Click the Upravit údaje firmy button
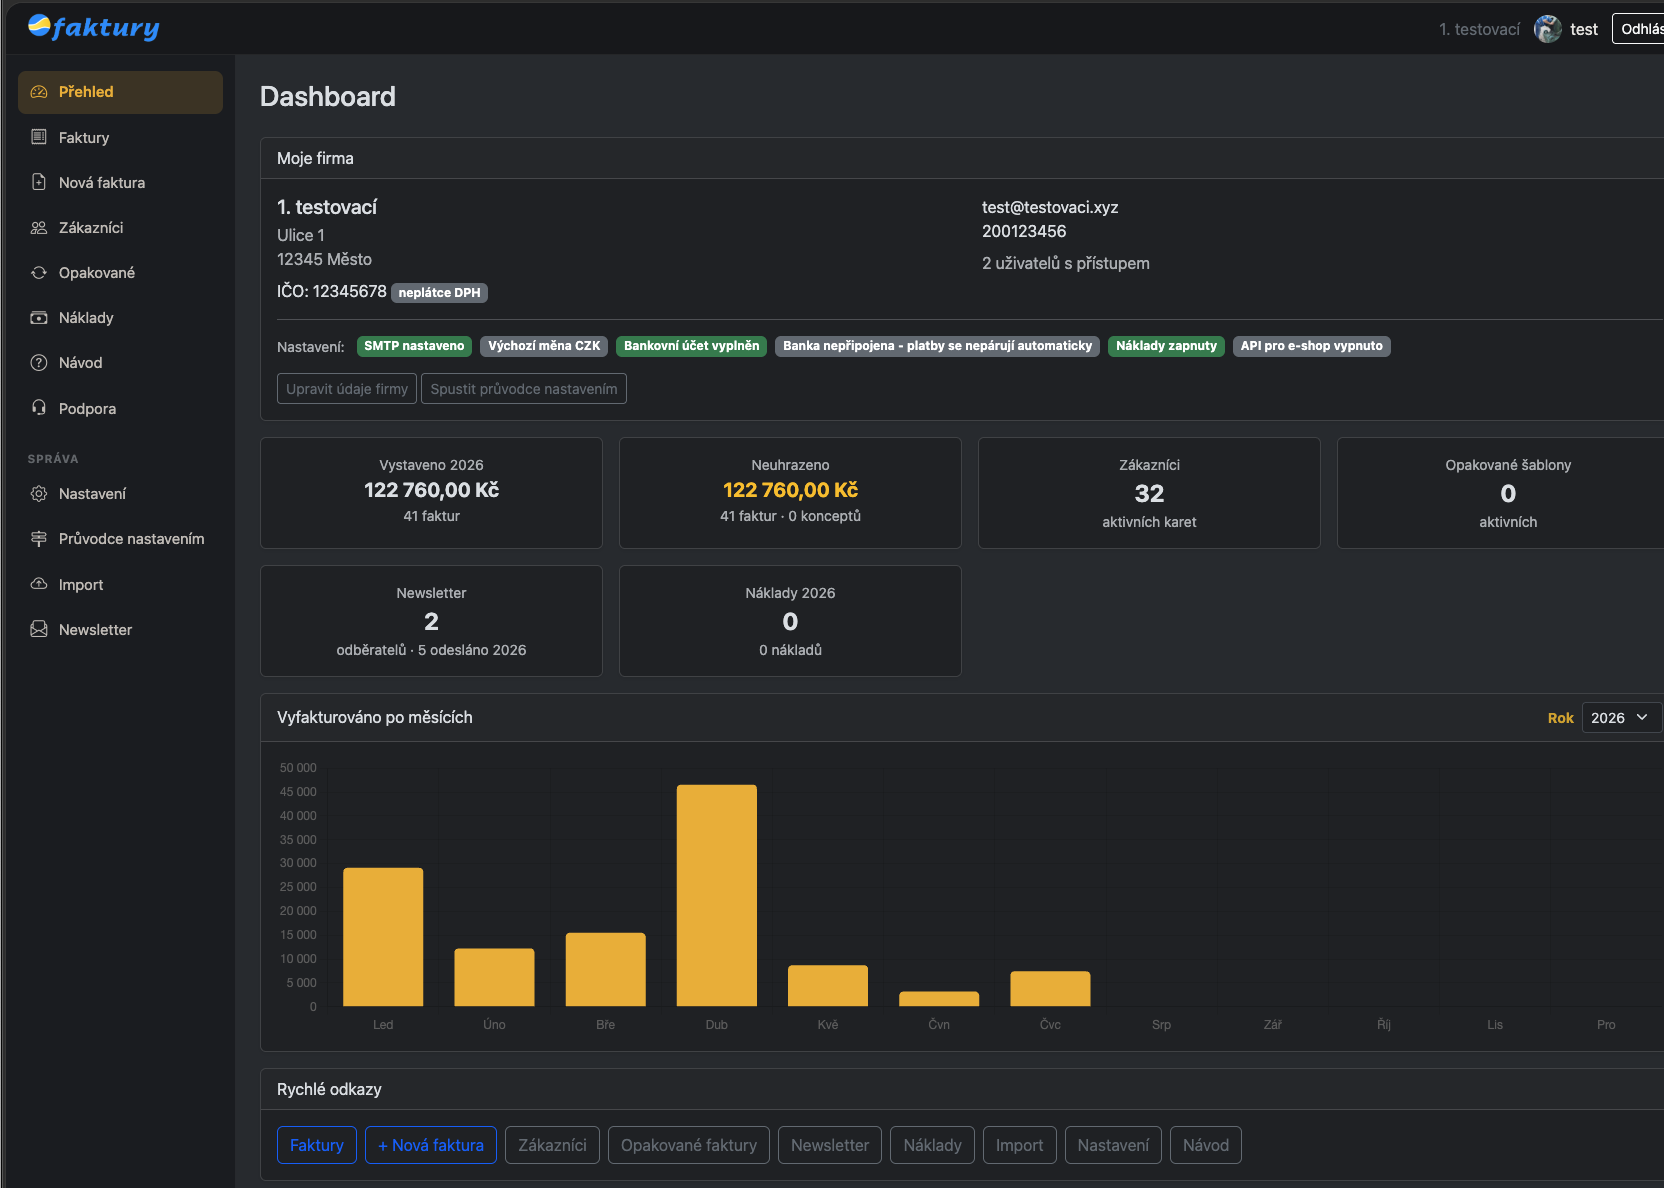Screen dimensions: 1664x1188 tap(347, 389)
